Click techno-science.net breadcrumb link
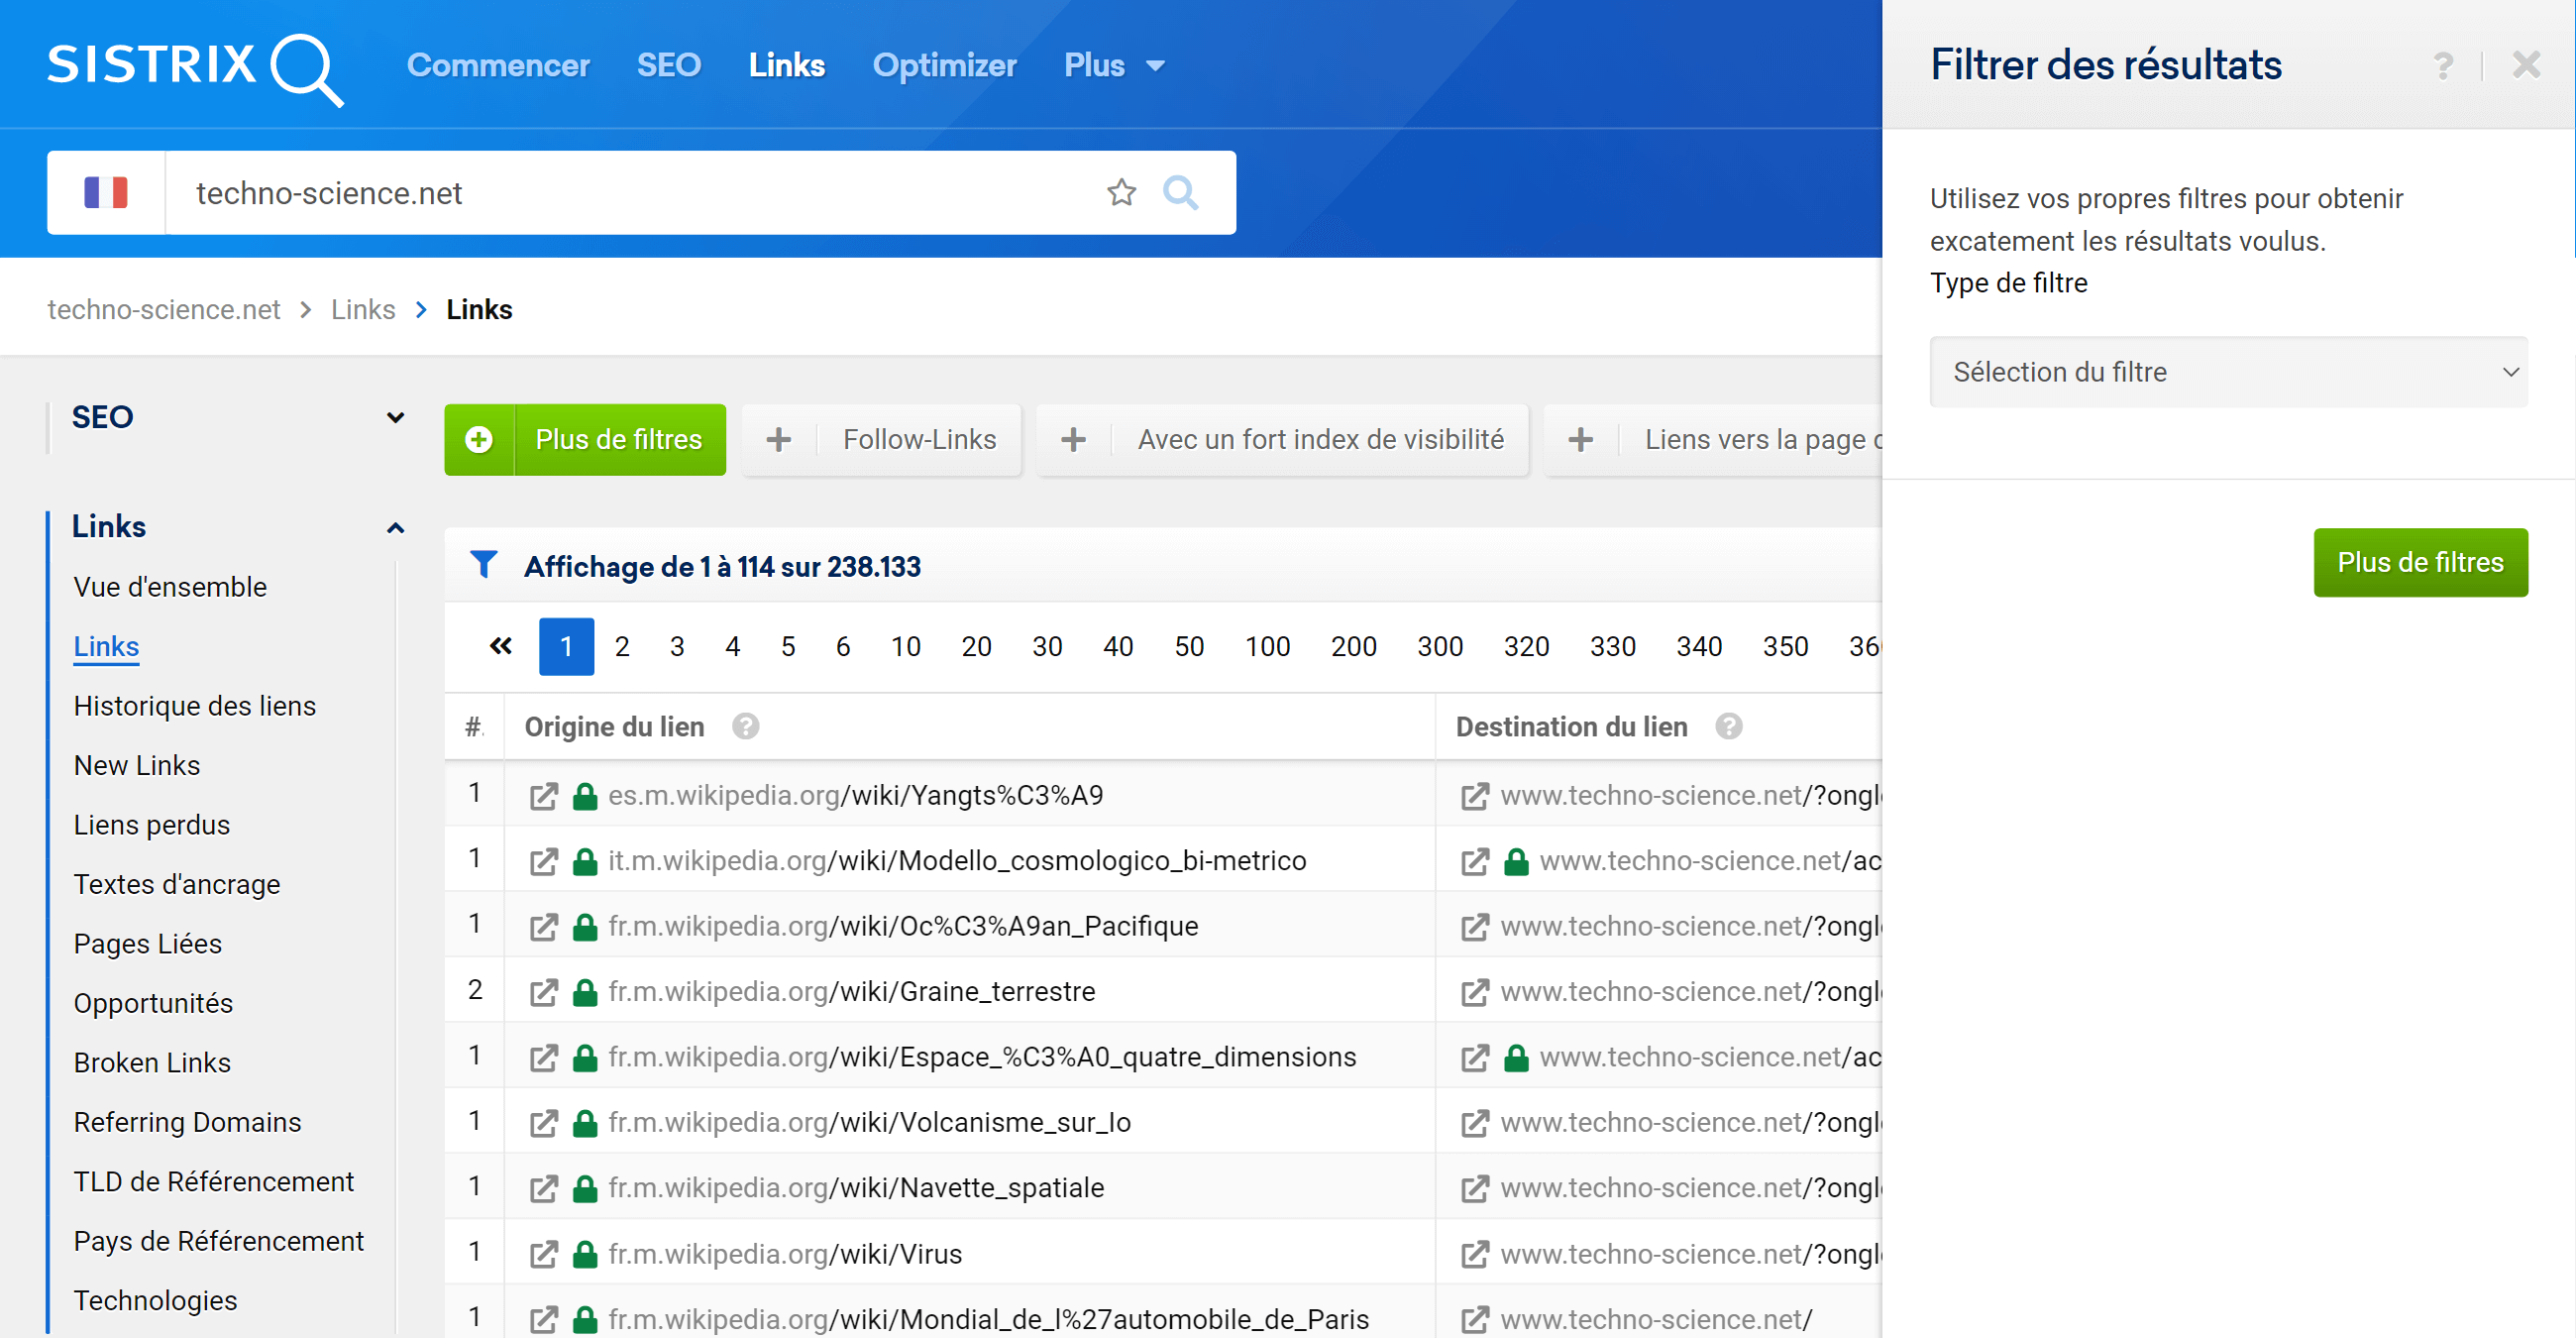The image size is (2576, 1338). (164, 309)
